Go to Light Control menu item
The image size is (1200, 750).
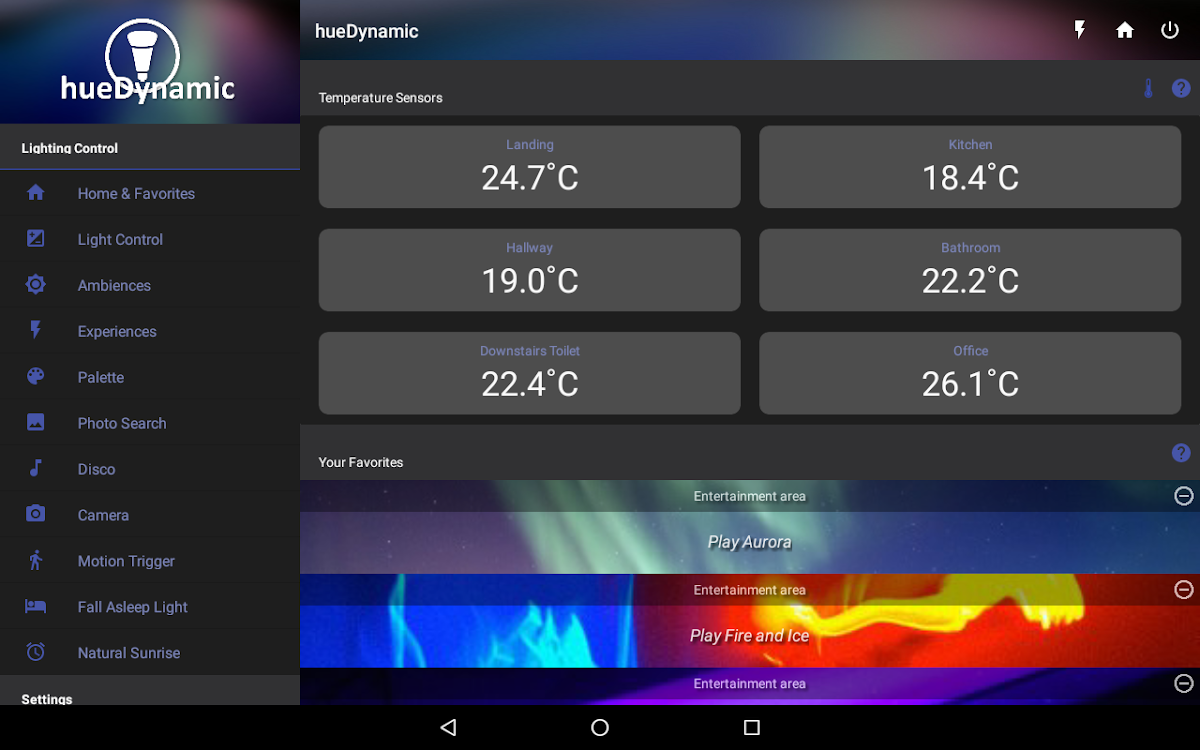120,239
